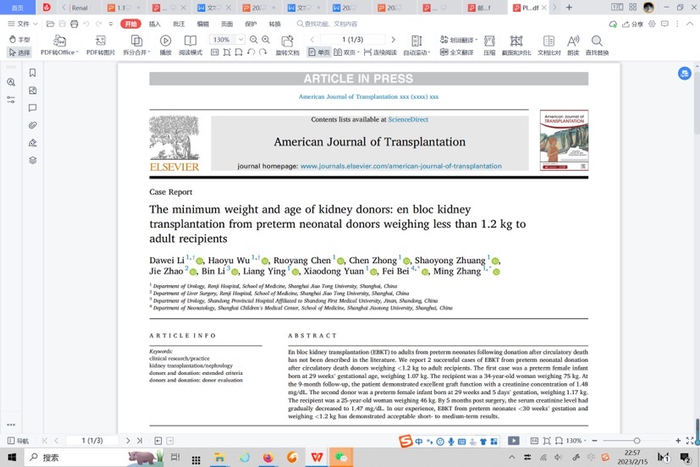Image resolution: width=700 pixels, height=467 pixels.
Task: Select the 开始 ribbon tab
Action: click(x=131, y=24)
